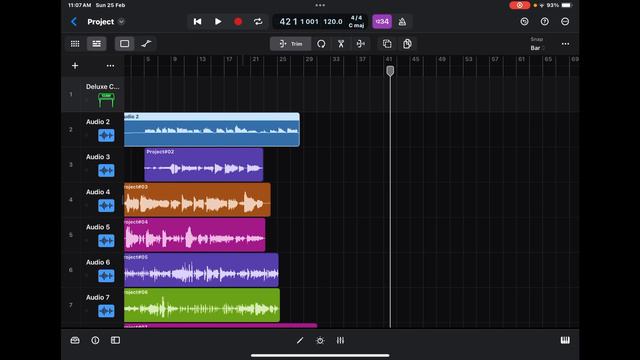Open the undo history icon
This screenshot has height=360, width=640.
524,22
